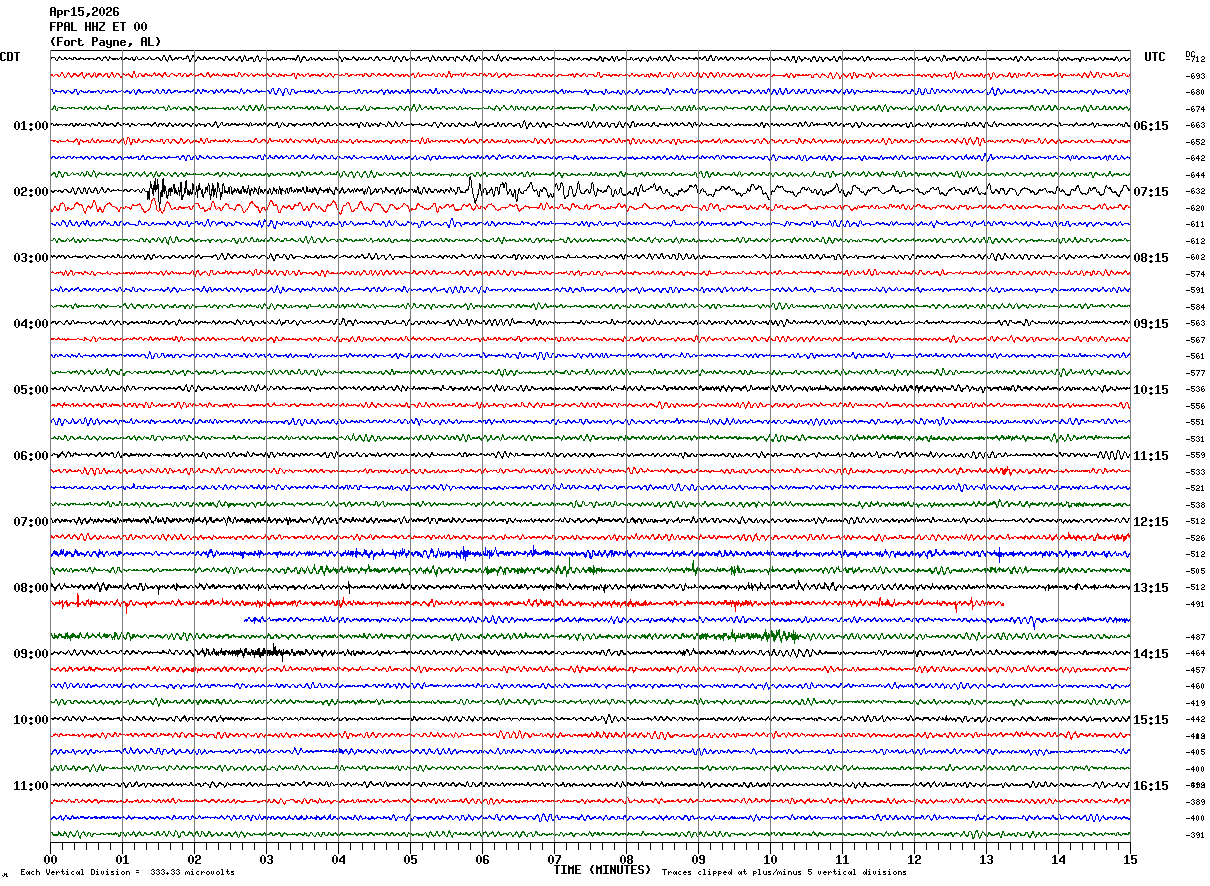This screenshot has width=1210, height=886.
Task: Click the UTC timezone label
Action: coord(1155,57)
